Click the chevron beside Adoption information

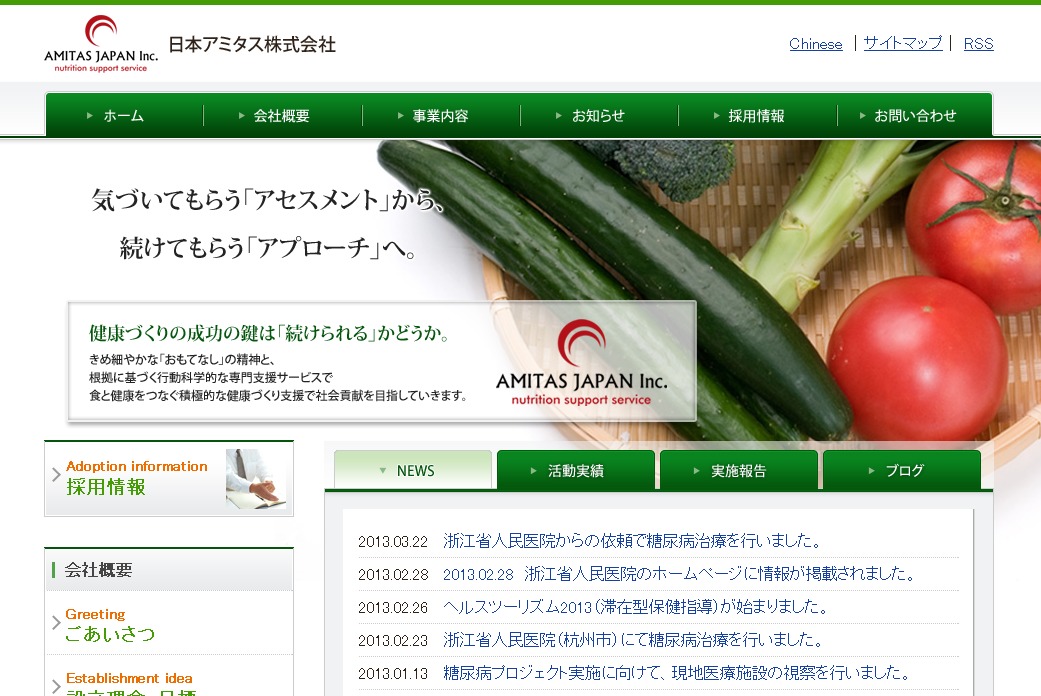[56, 475]
